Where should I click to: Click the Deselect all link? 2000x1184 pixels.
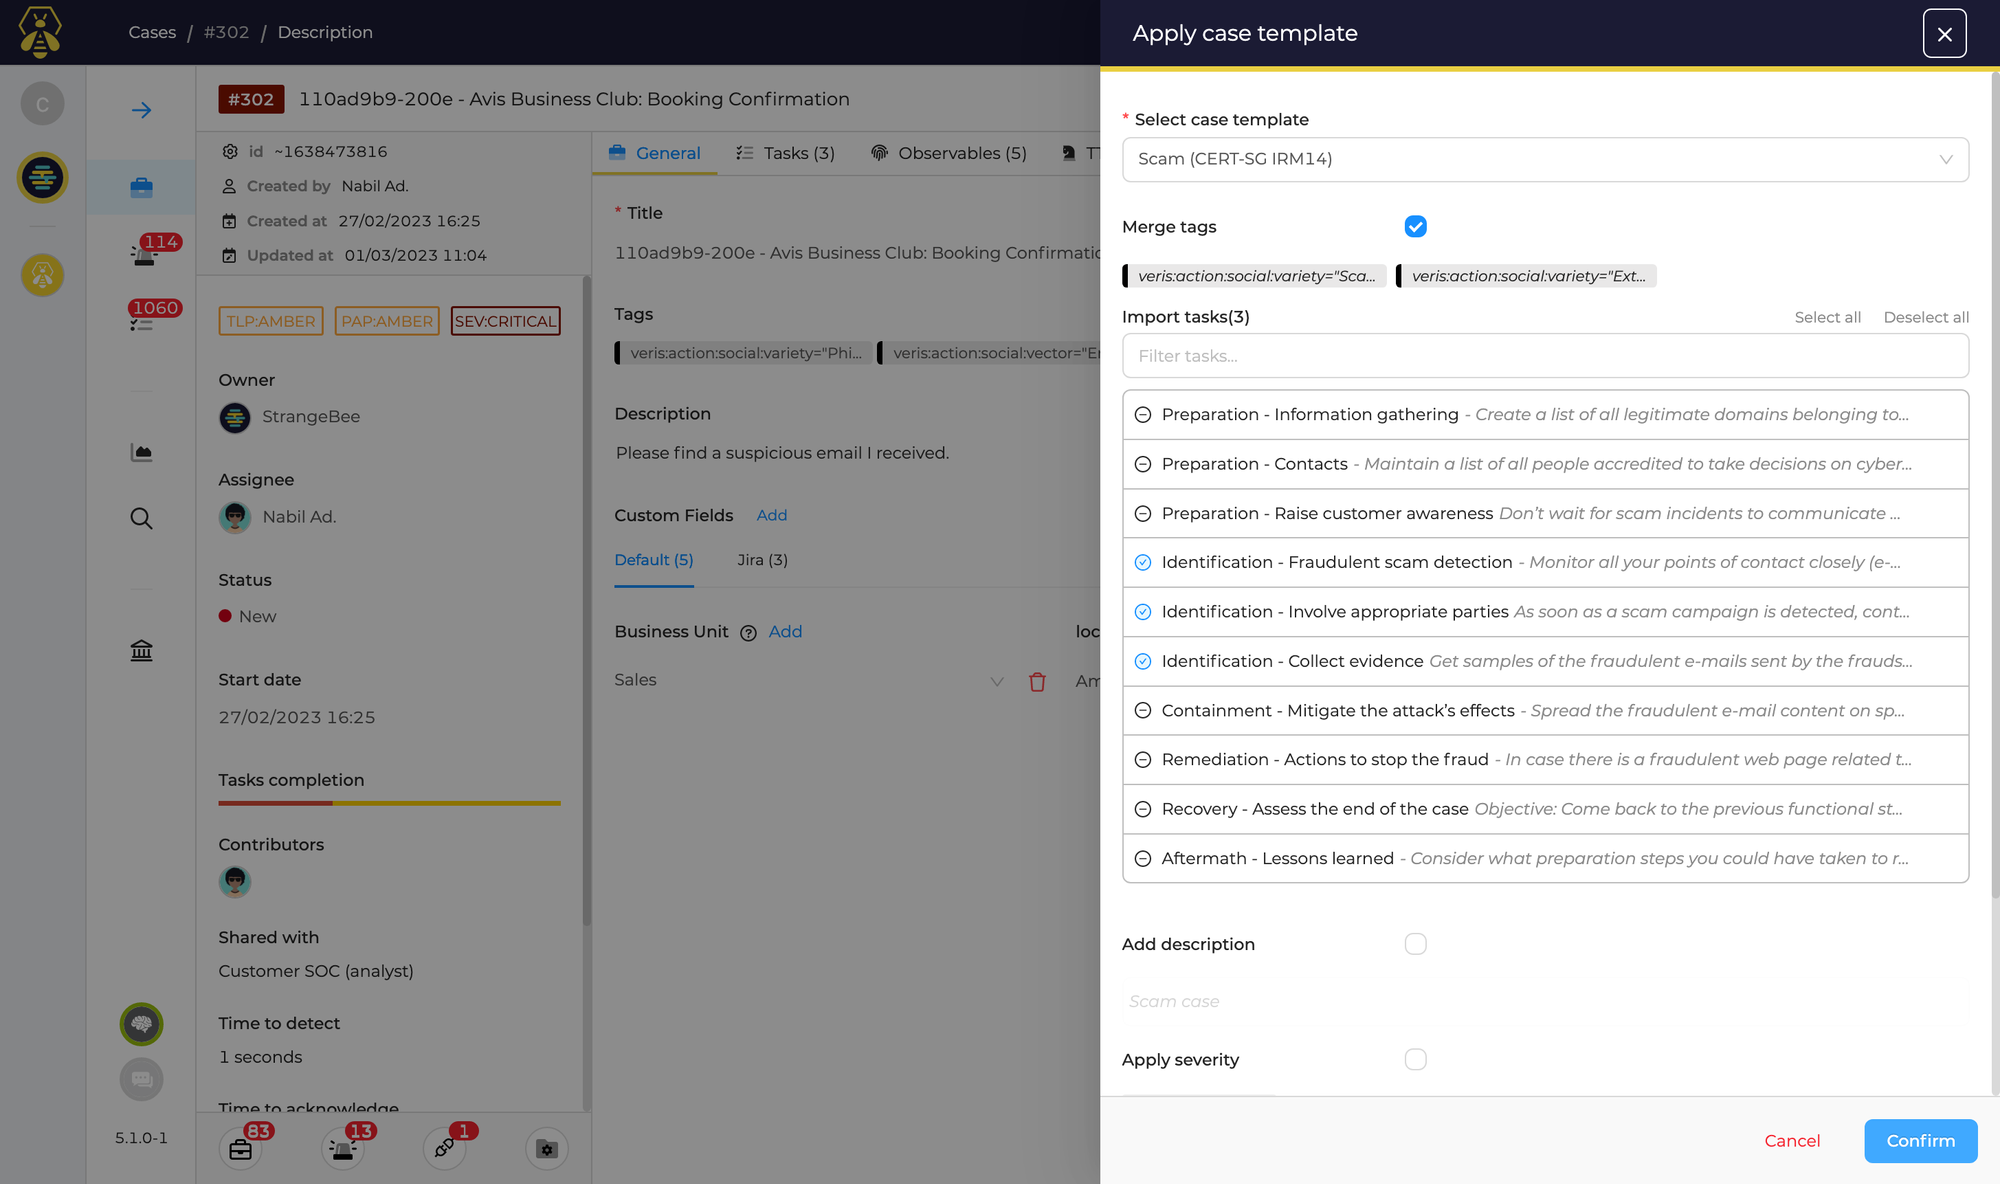1925,317
